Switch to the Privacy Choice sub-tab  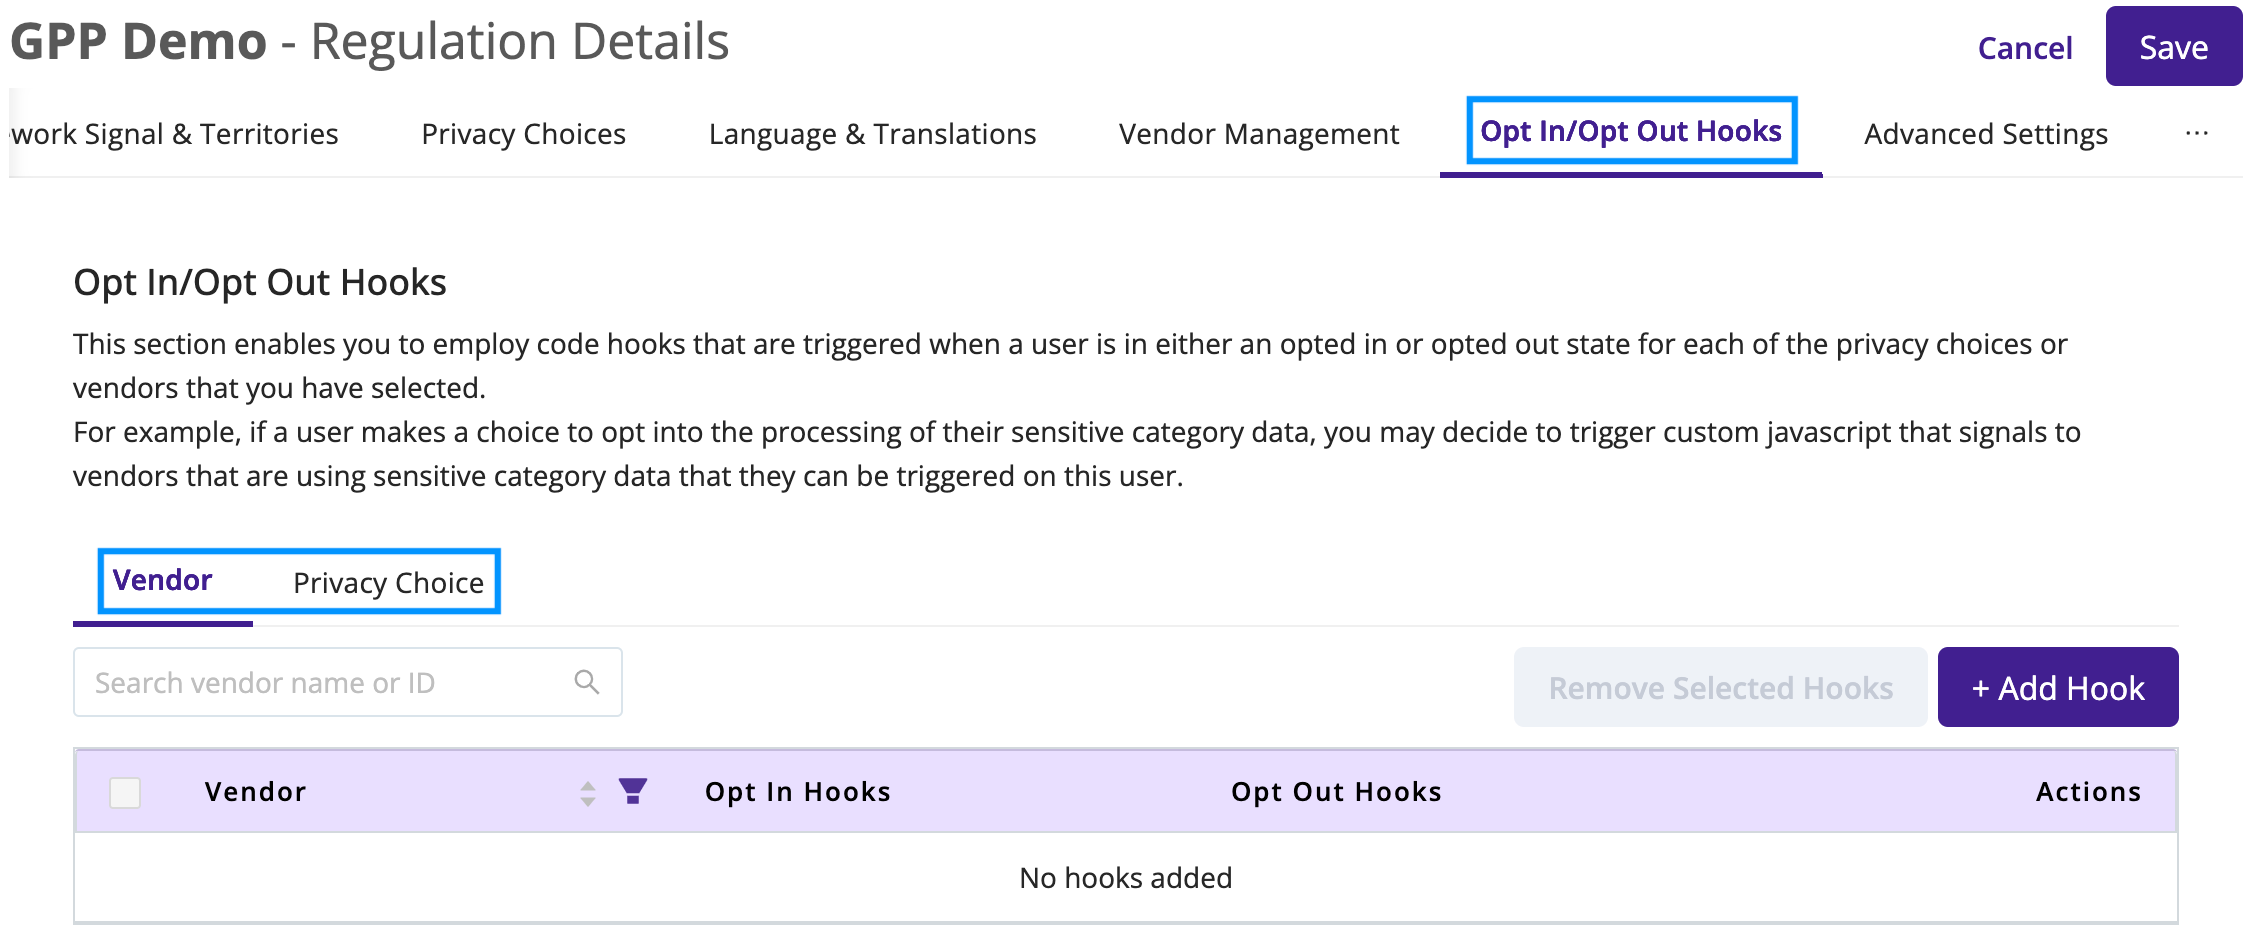point(388,583)
